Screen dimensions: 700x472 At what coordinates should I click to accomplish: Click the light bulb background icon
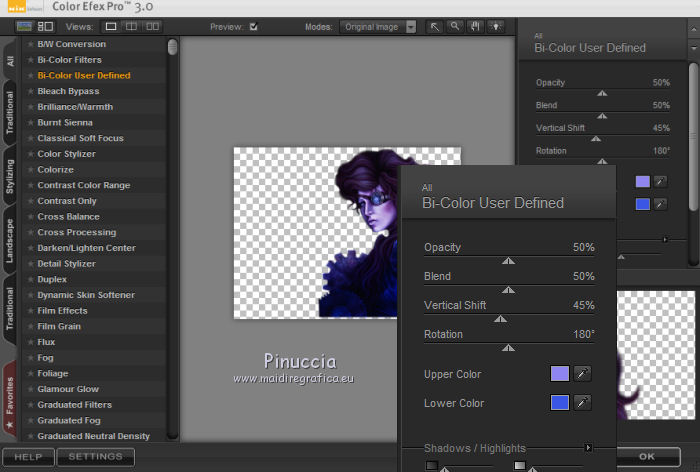496,26
